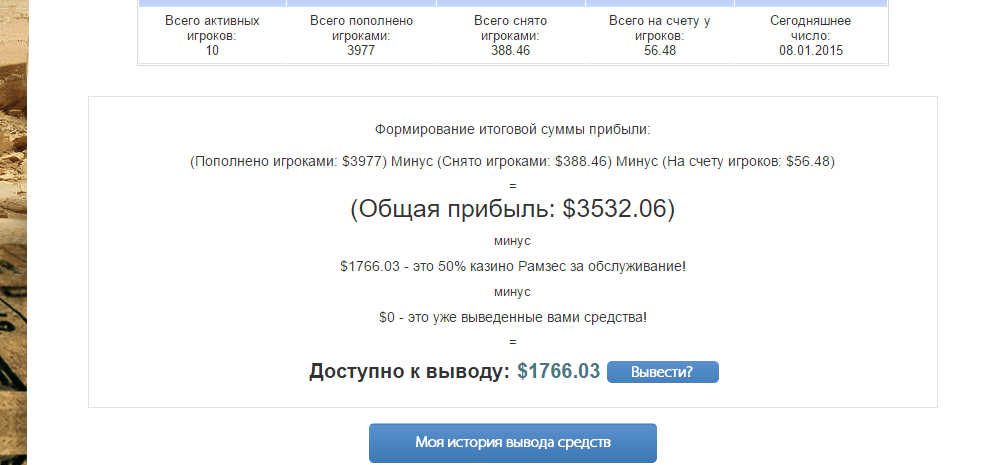Click the "Вывести?" withdraw button
Screen dimensions: 981x465
click(x=662, y=371)
